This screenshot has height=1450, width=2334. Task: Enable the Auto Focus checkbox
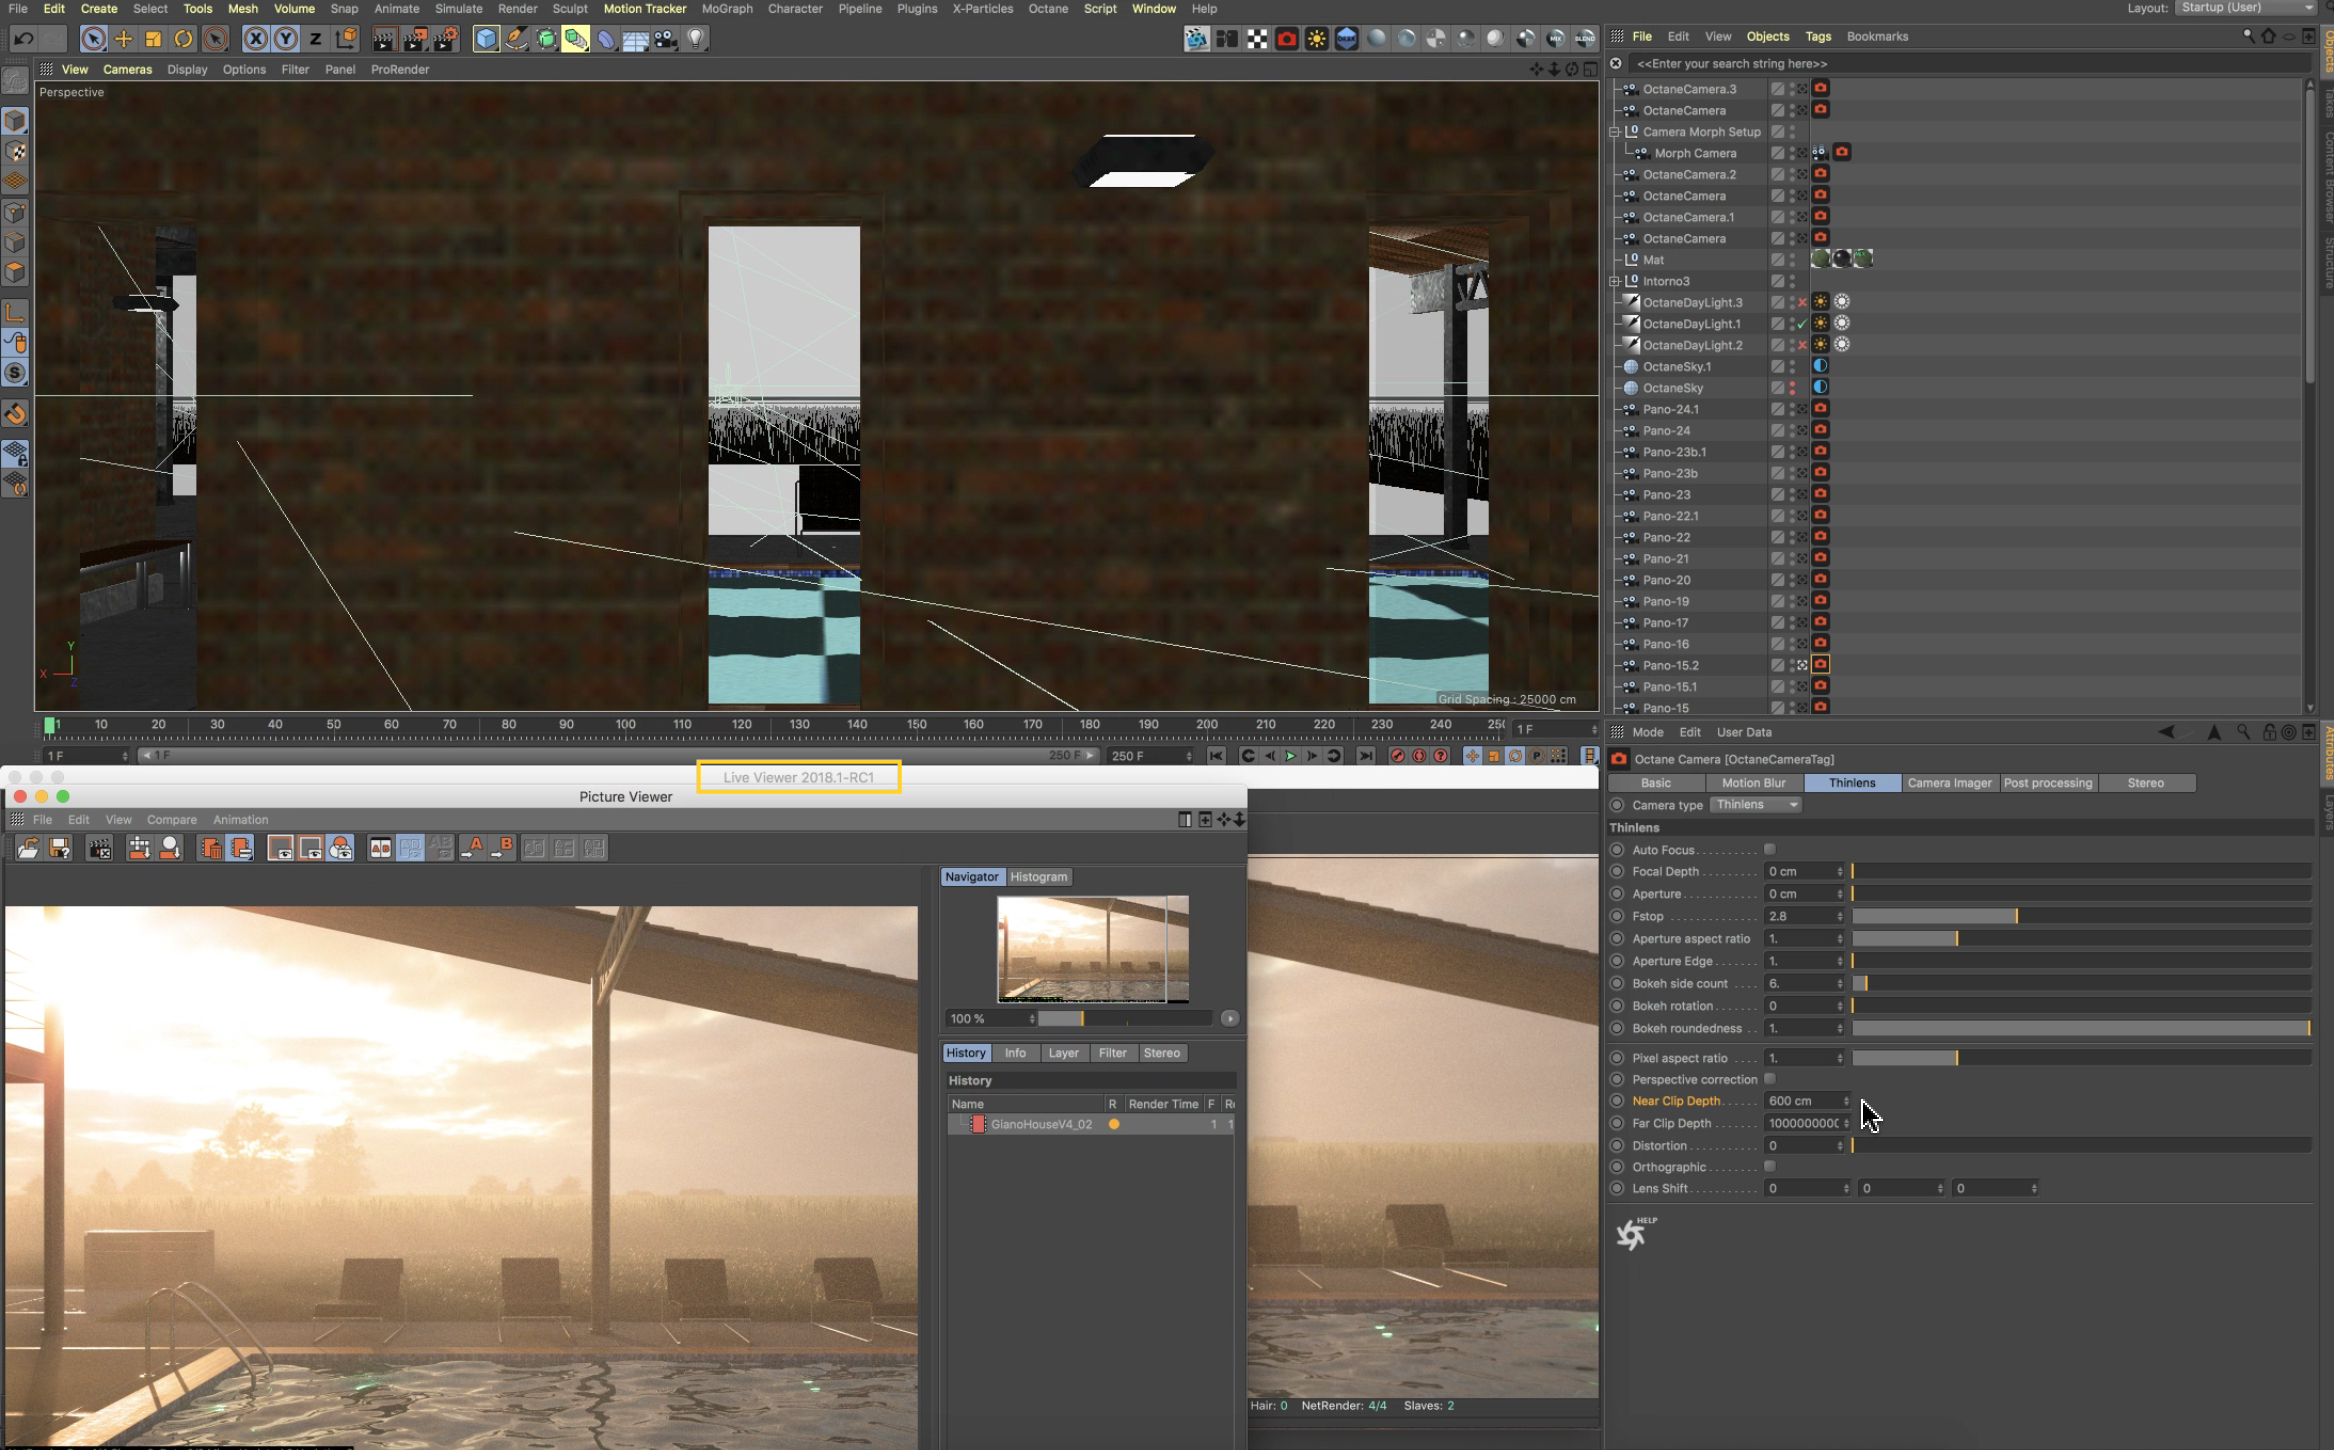tap(1770, 849)
